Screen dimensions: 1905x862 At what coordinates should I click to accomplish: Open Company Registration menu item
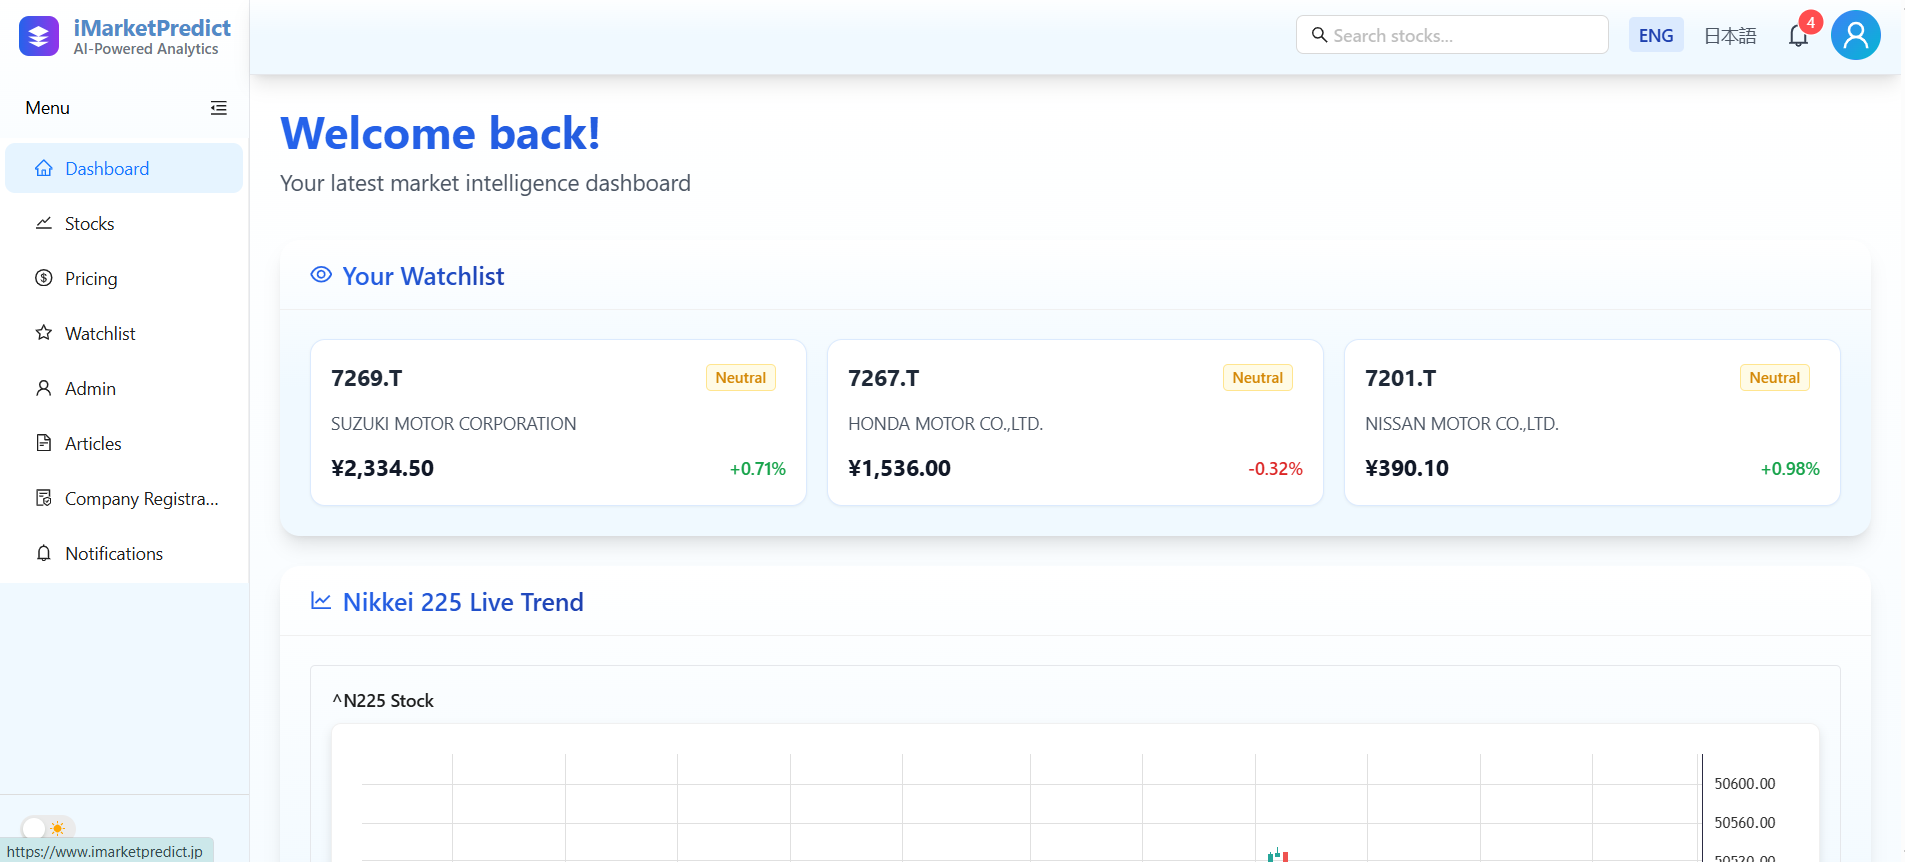[141, 499]
